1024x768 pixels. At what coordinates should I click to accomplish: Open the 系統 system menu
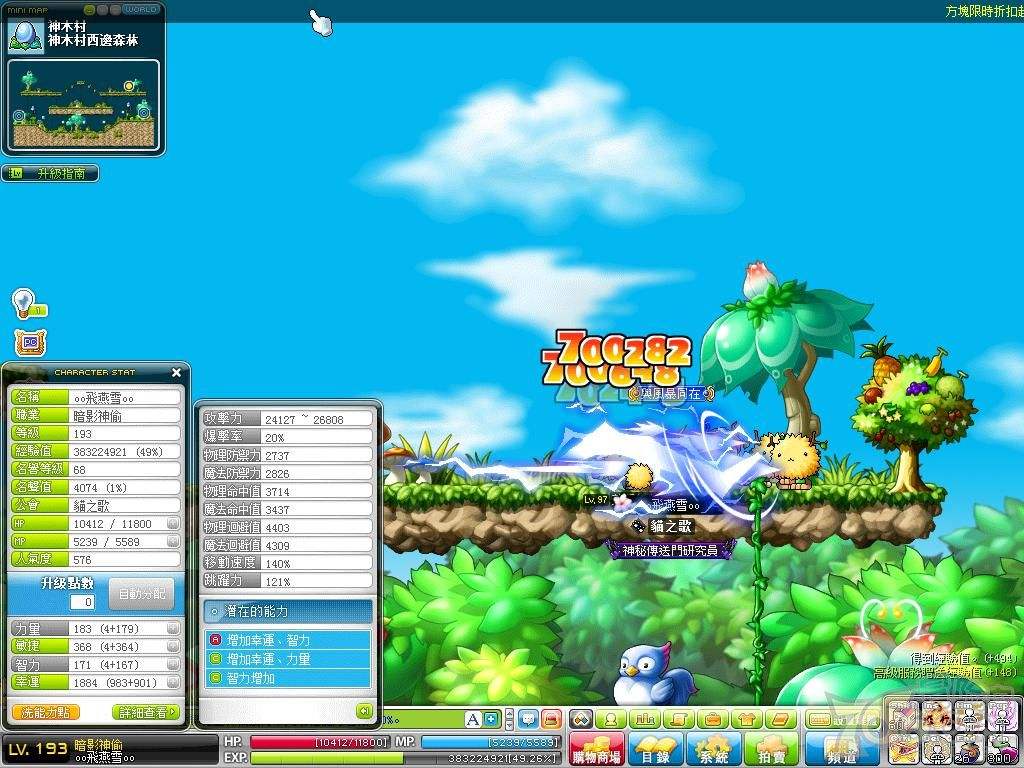713,750
